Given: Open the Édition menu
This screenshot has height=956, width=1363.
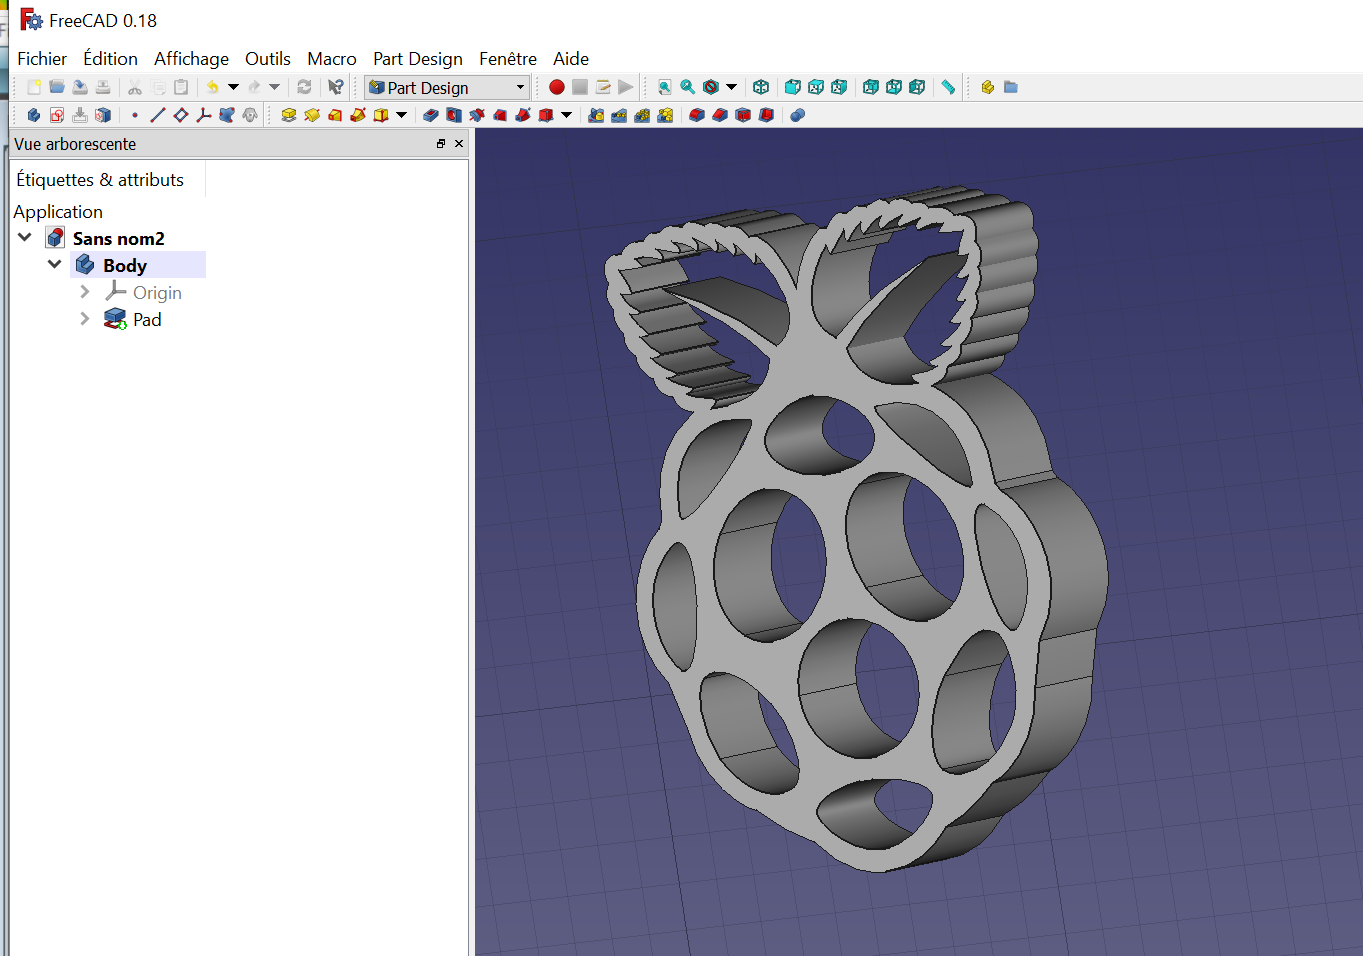Looking at the screenshot, I should [110, 58].
